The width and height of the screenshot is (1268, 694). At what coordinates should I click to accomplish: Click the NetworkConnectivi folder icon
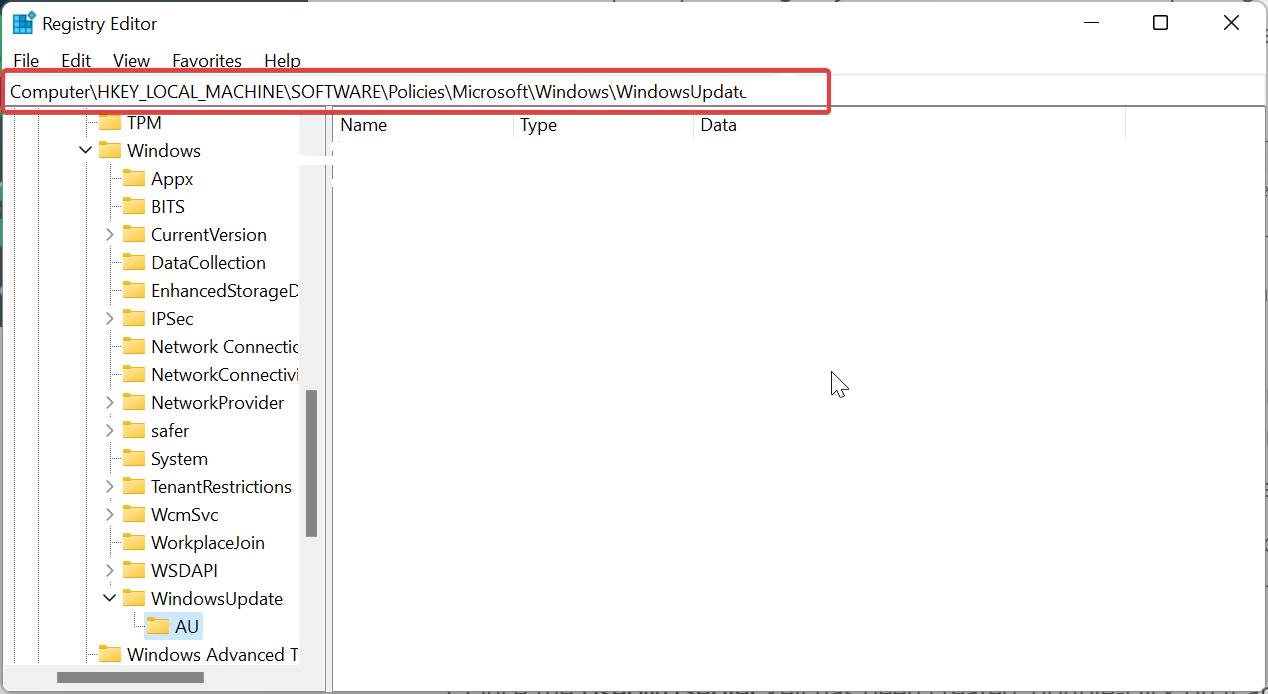134,375
